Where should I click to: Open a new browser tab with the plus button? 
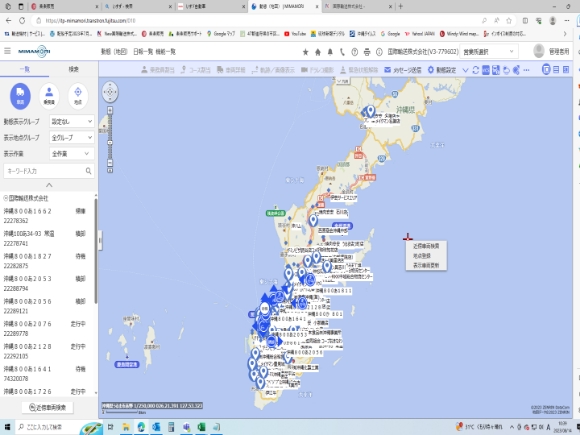(401, 6)
